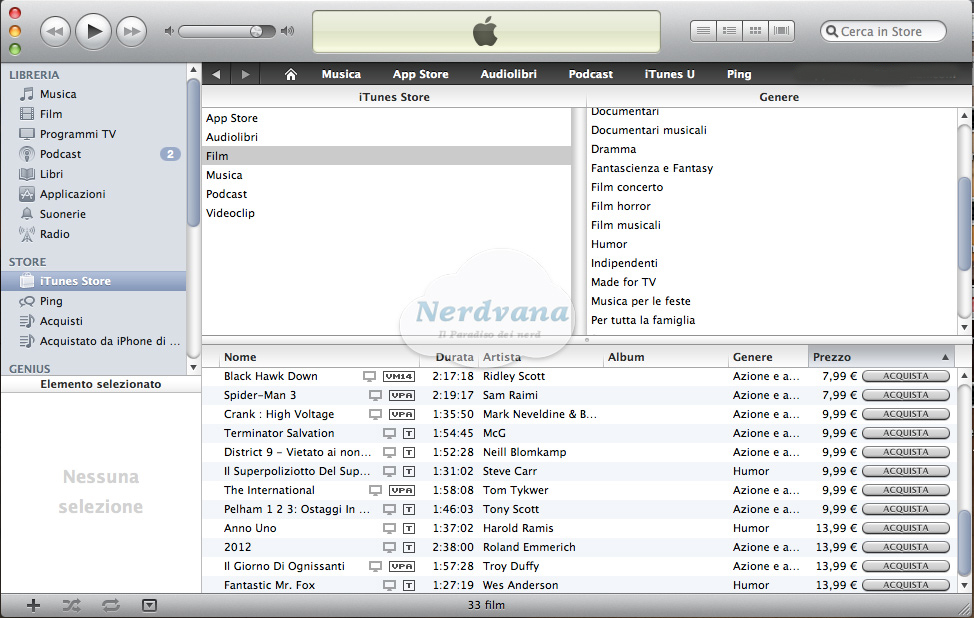This screenshot has height=618, width=974.
Task: Open iTunes Store home icon
Action: click(290, 75)
